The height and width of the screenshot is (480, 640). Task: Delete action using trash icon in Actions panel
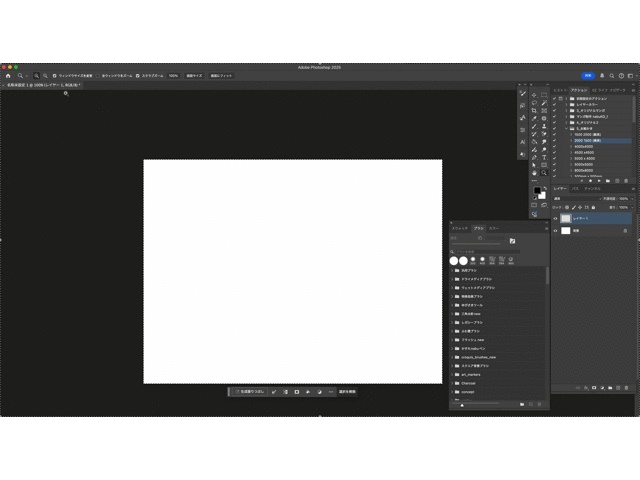(626, 180)
